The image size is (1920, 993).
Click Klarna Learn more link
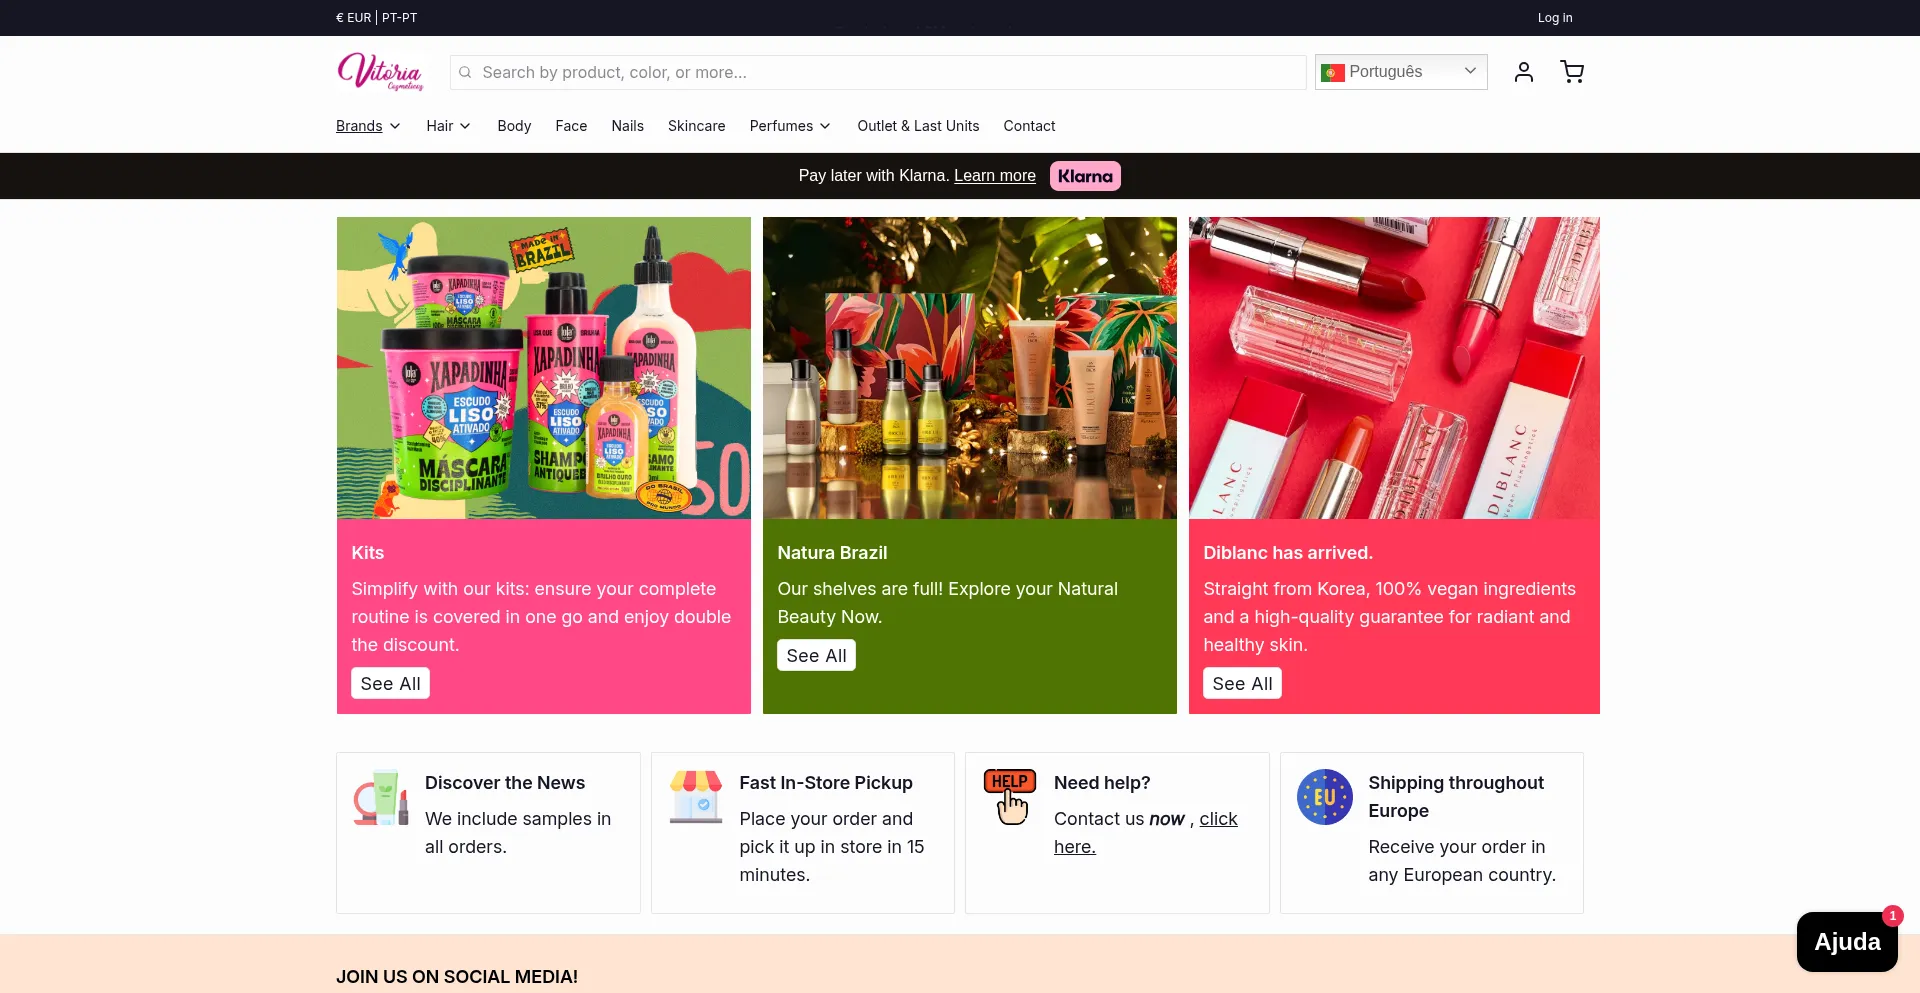pos(995,176)
